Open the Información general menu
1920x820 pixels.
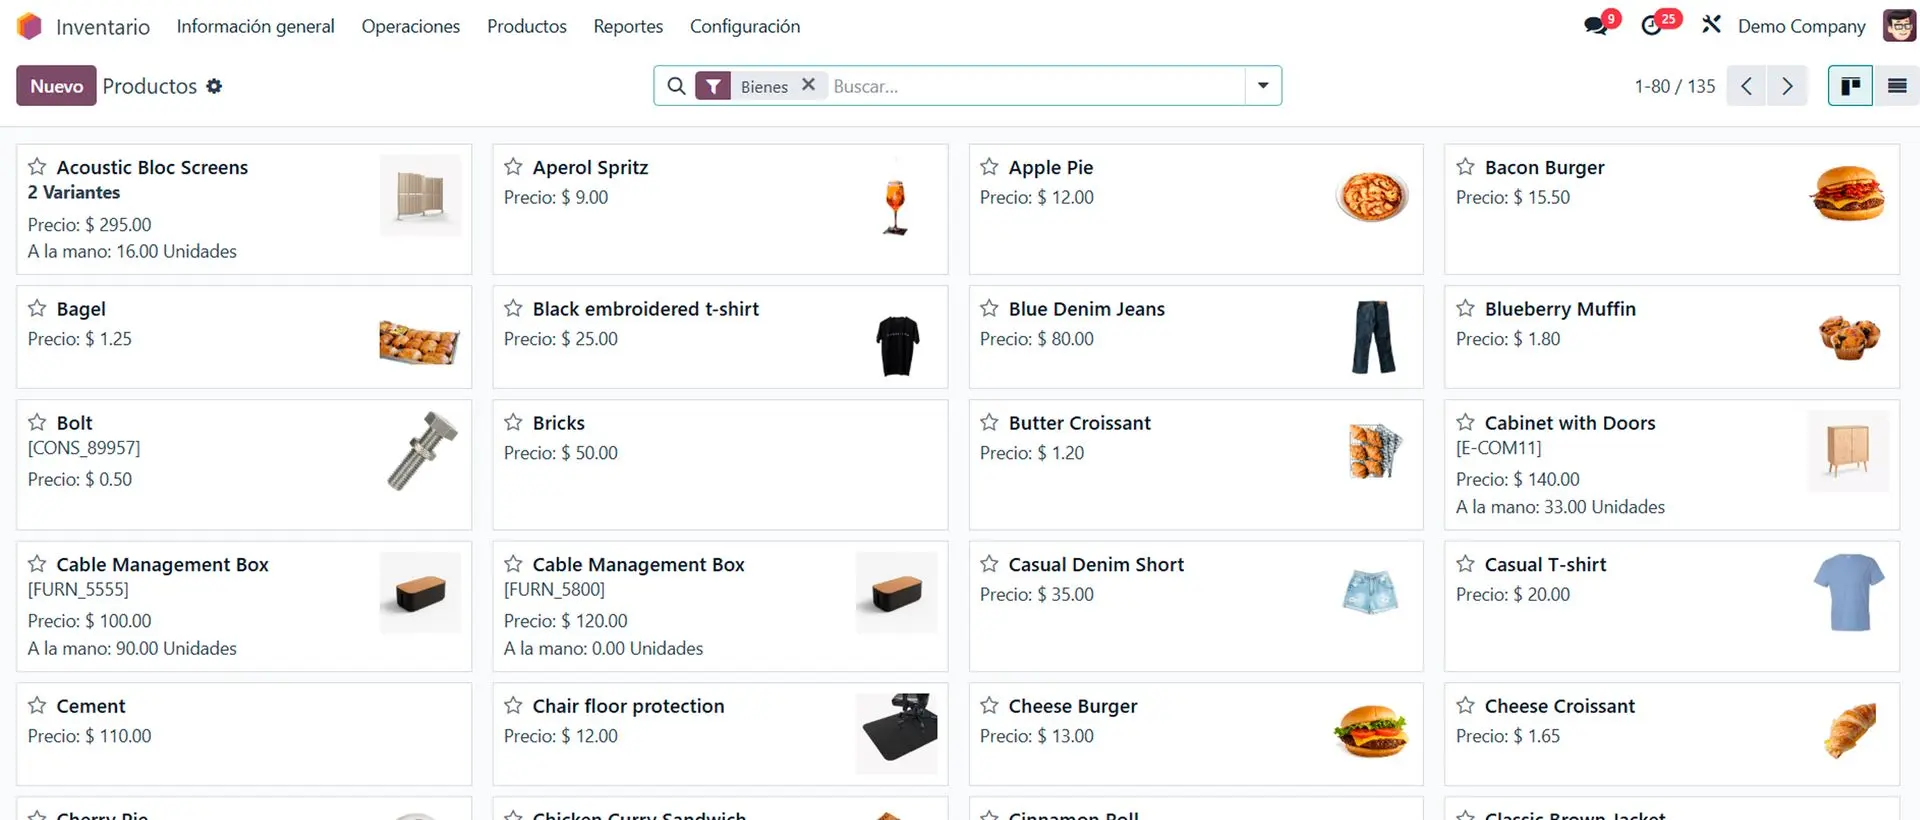pos(255,26)
